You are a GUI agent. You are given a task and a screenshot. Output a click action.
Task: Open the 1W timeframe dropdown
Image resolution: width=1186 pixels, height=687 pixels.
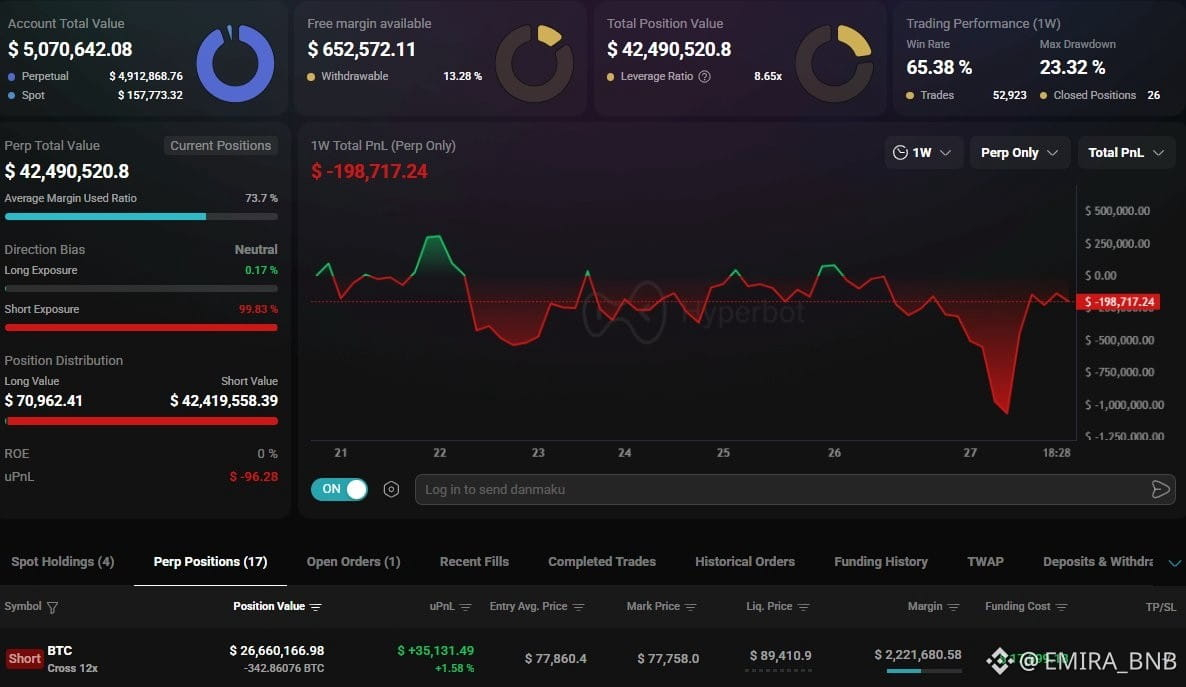[x=922, y=153]
